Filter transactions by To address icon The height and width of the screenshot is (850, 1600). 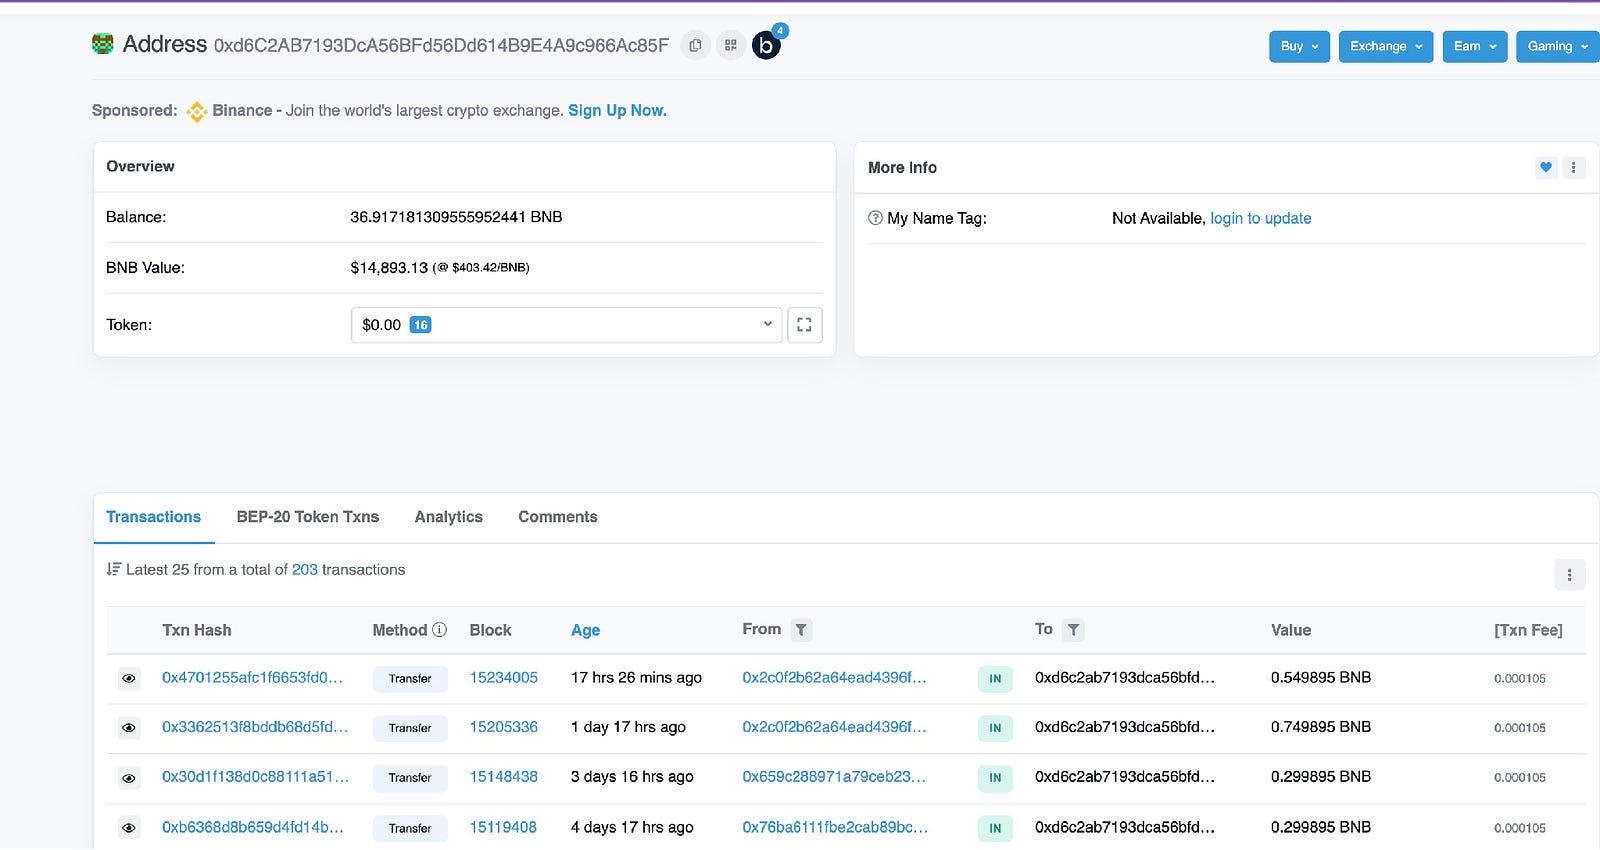(1073, 630)
